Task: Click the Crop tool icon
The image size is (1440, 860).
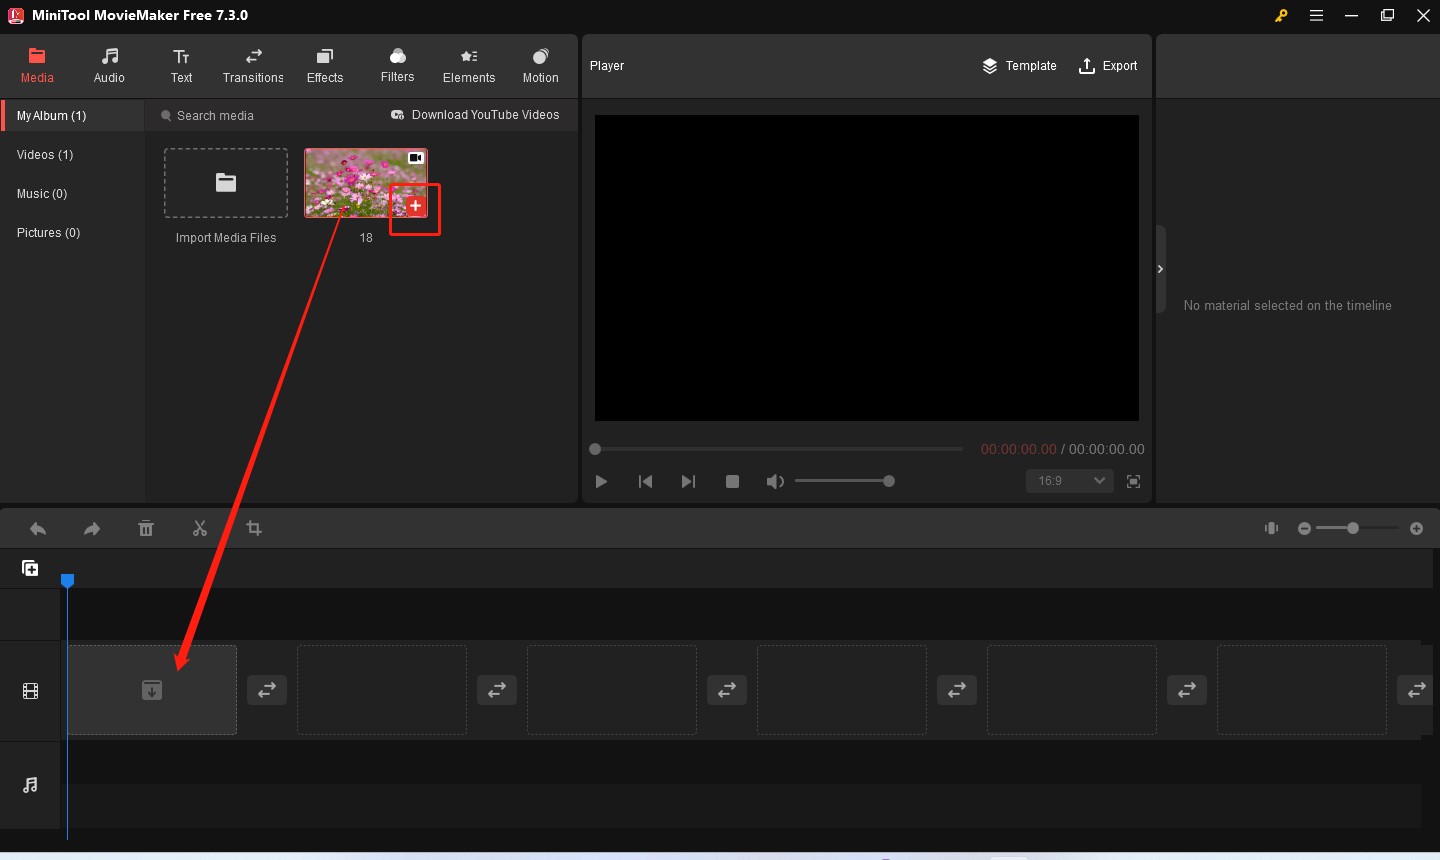Action: point(254,528)
